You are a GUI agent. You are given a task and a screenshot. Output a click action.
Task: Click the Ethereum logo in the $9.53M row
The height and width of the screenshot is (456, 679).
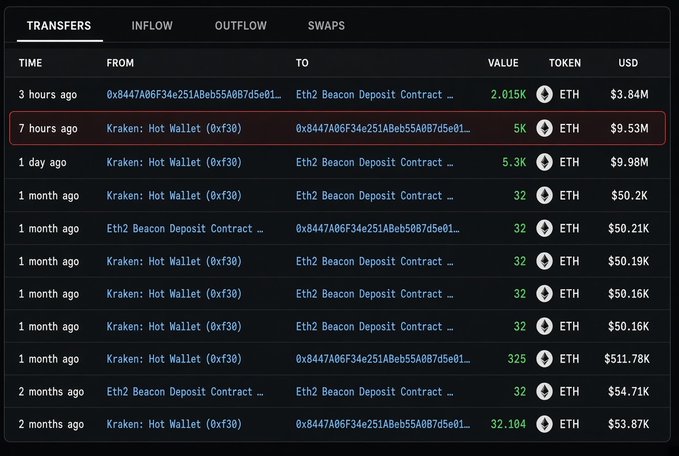[544, 128]
